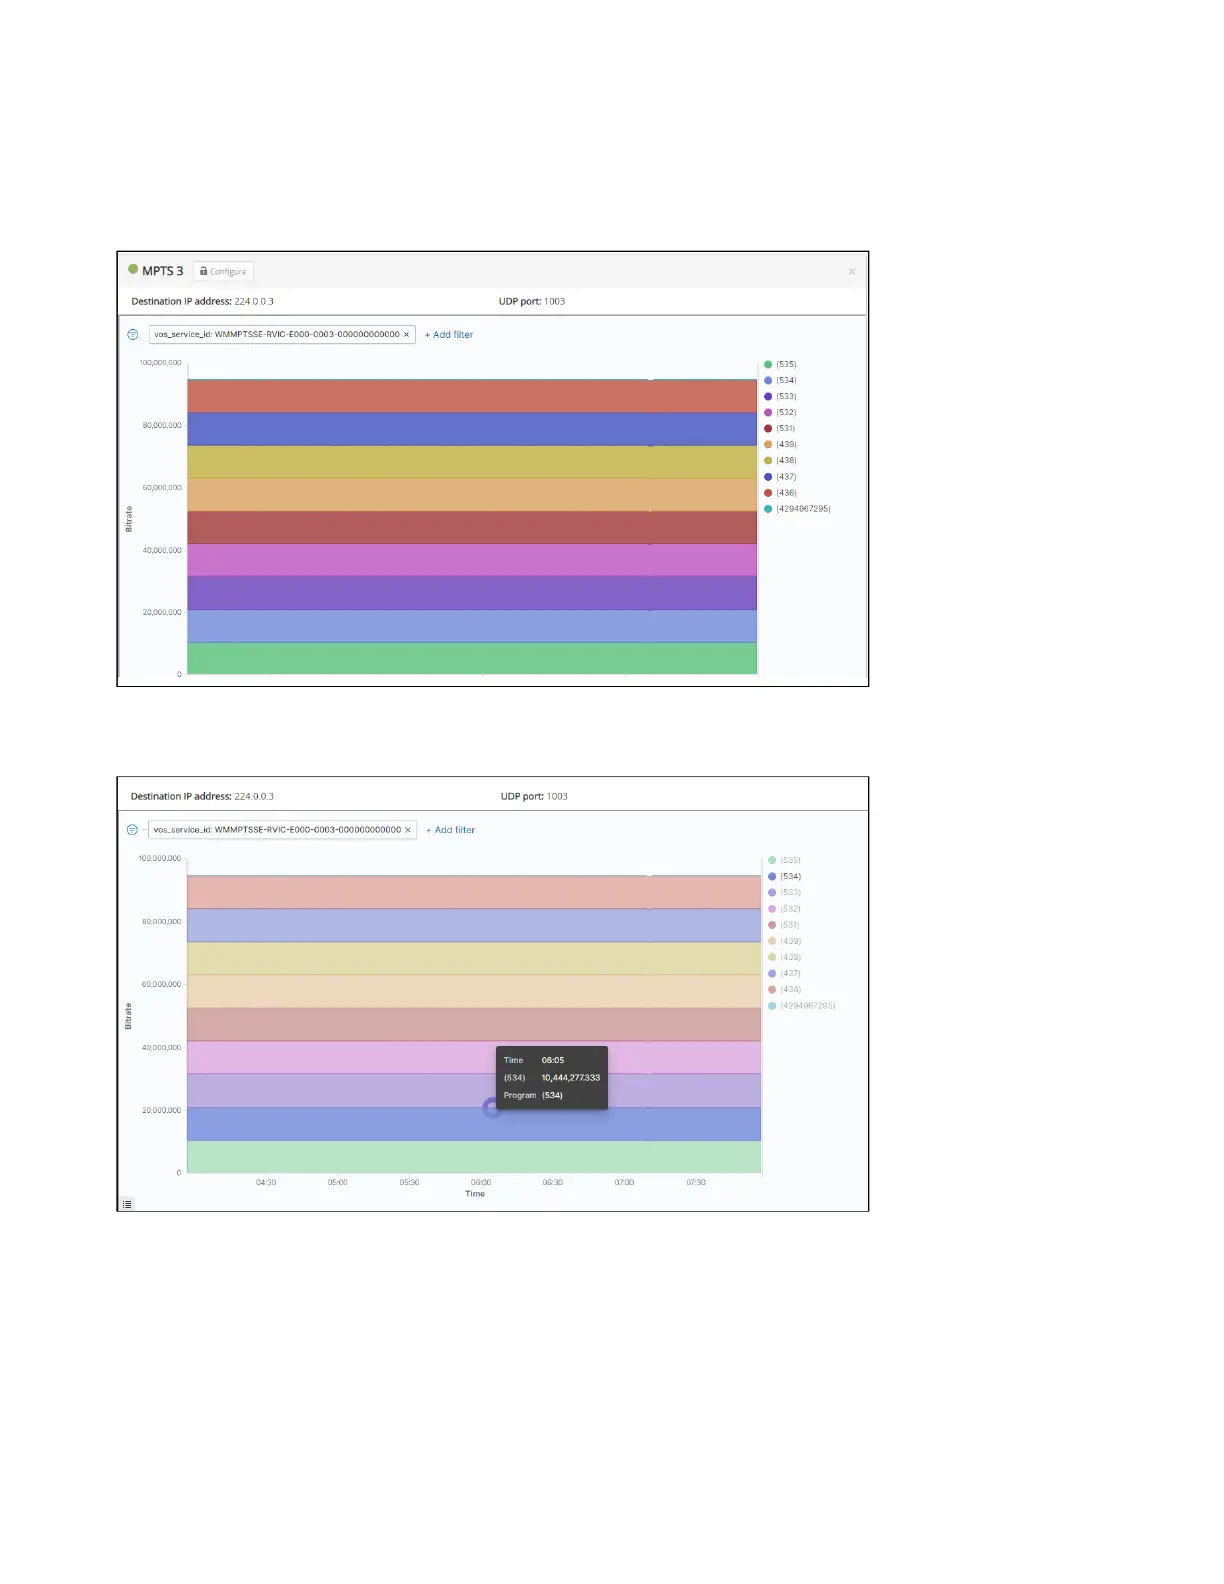This screenshot has width=1224, height=1584.
Task: Click the vos_service_id filter field in upper panel
Action: [x=282, y=335]
